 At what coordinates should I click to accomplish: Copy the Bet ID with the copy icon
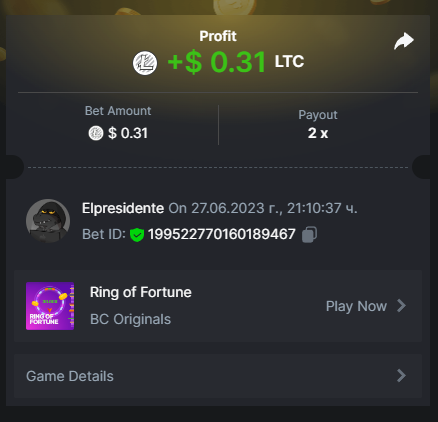(309, 234)
